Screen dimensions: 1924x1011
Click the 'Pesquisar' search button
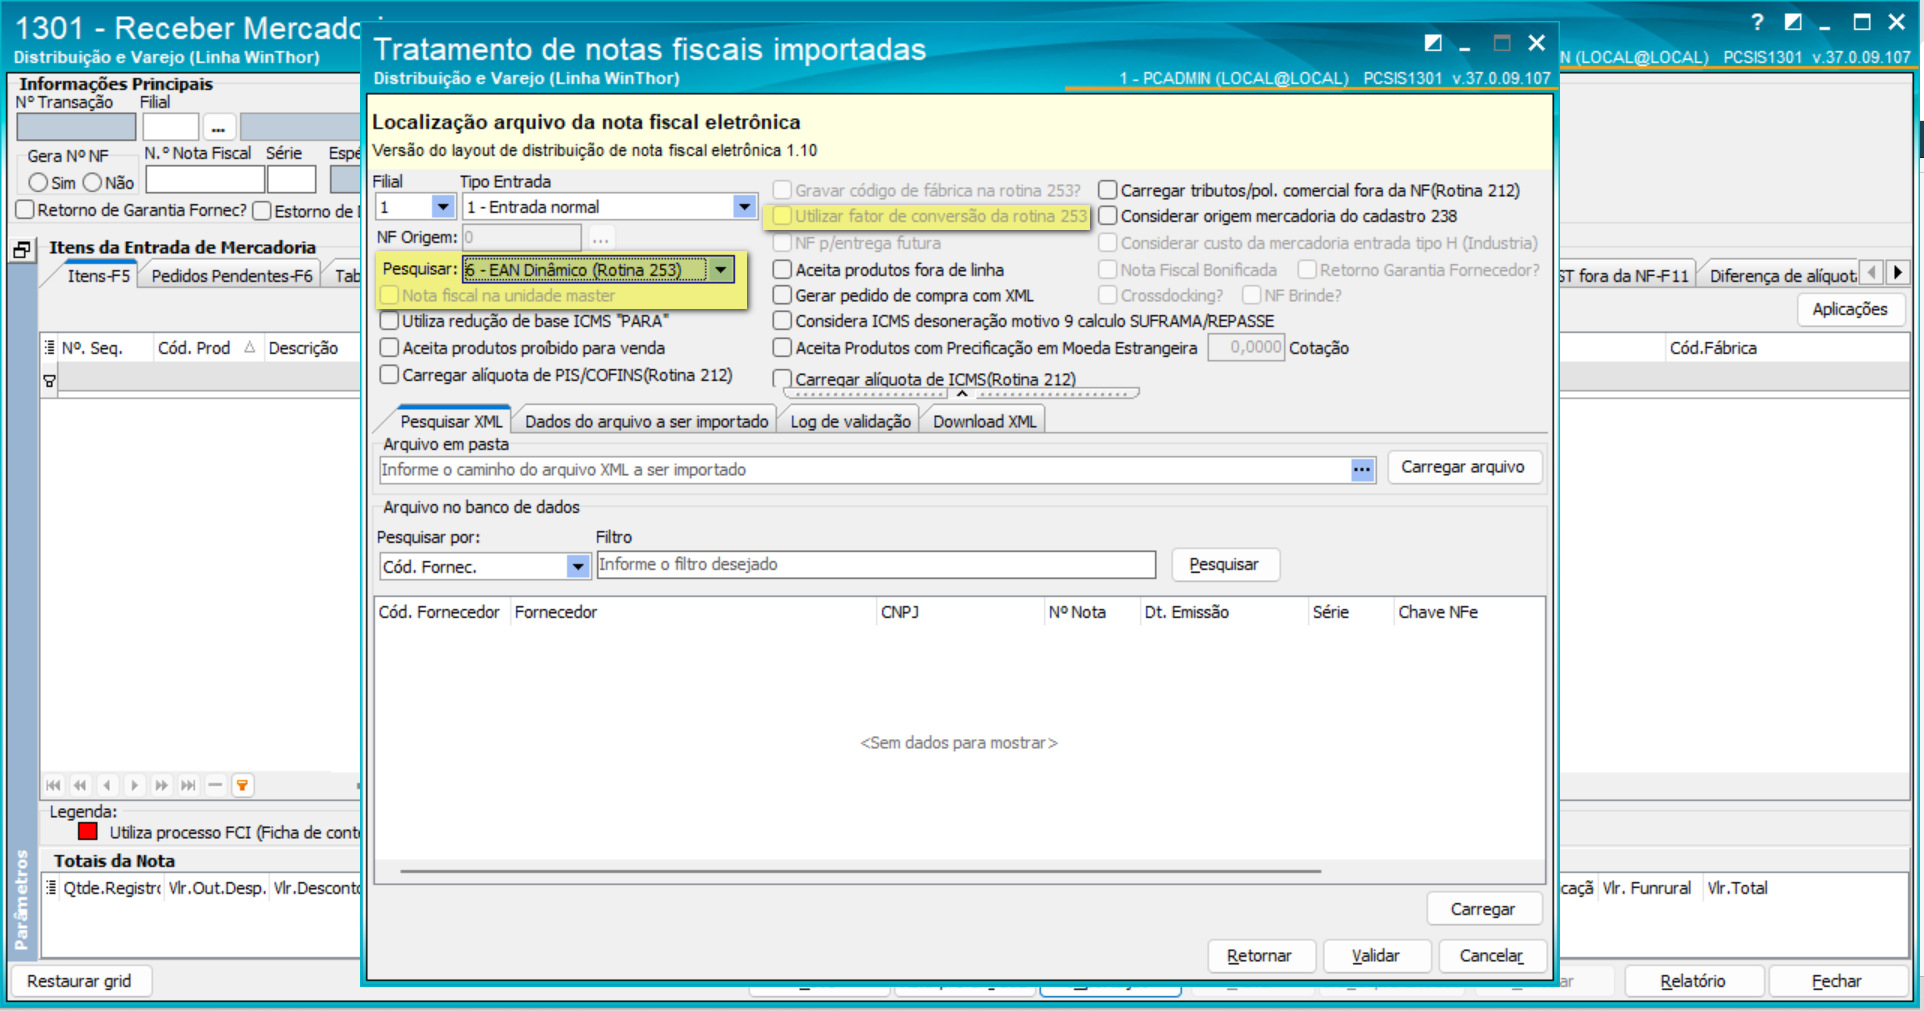[1224, 565]
